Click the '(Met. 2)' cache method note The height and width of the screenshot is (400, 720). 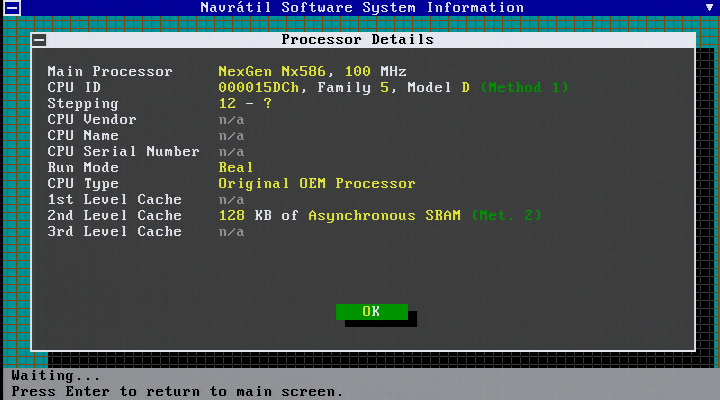(x=506, y=215)
